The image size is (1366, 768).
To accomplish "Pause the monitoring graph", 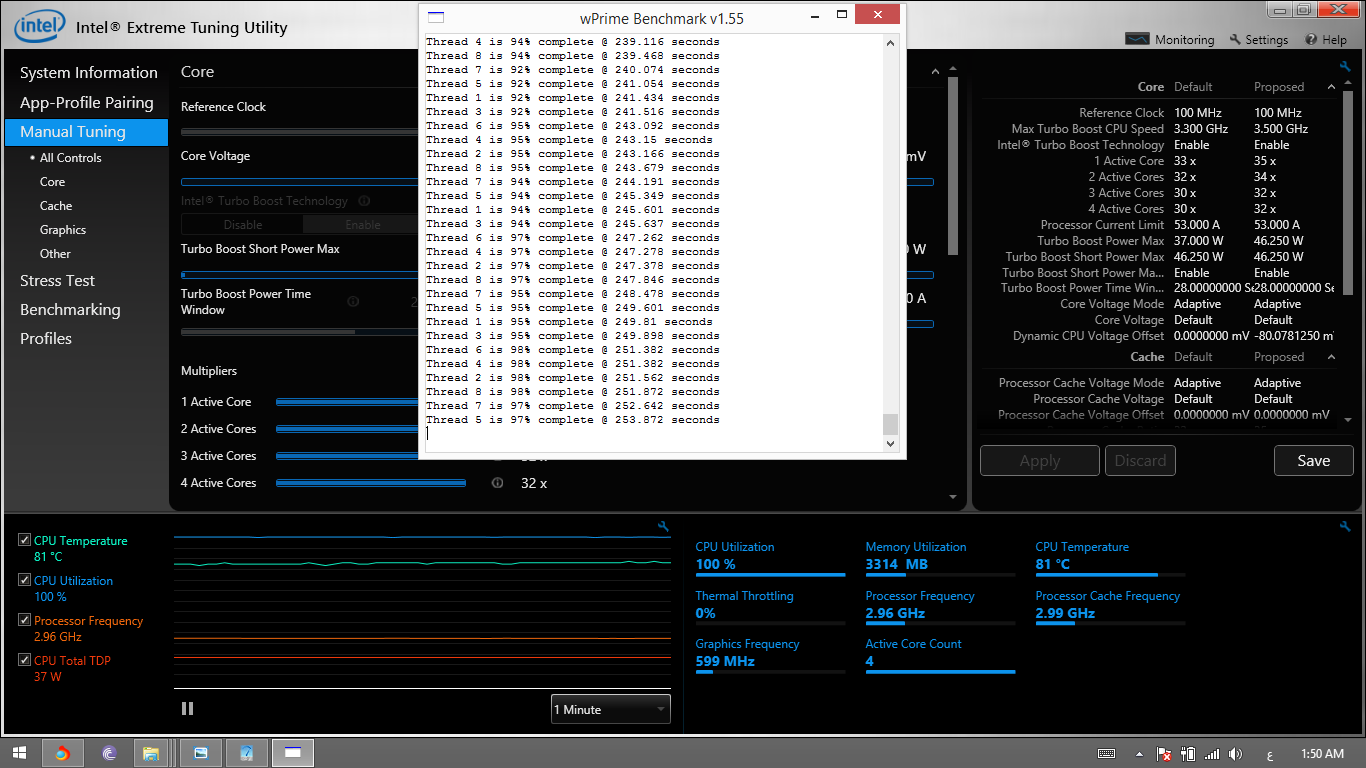I will tap(188, 709).
